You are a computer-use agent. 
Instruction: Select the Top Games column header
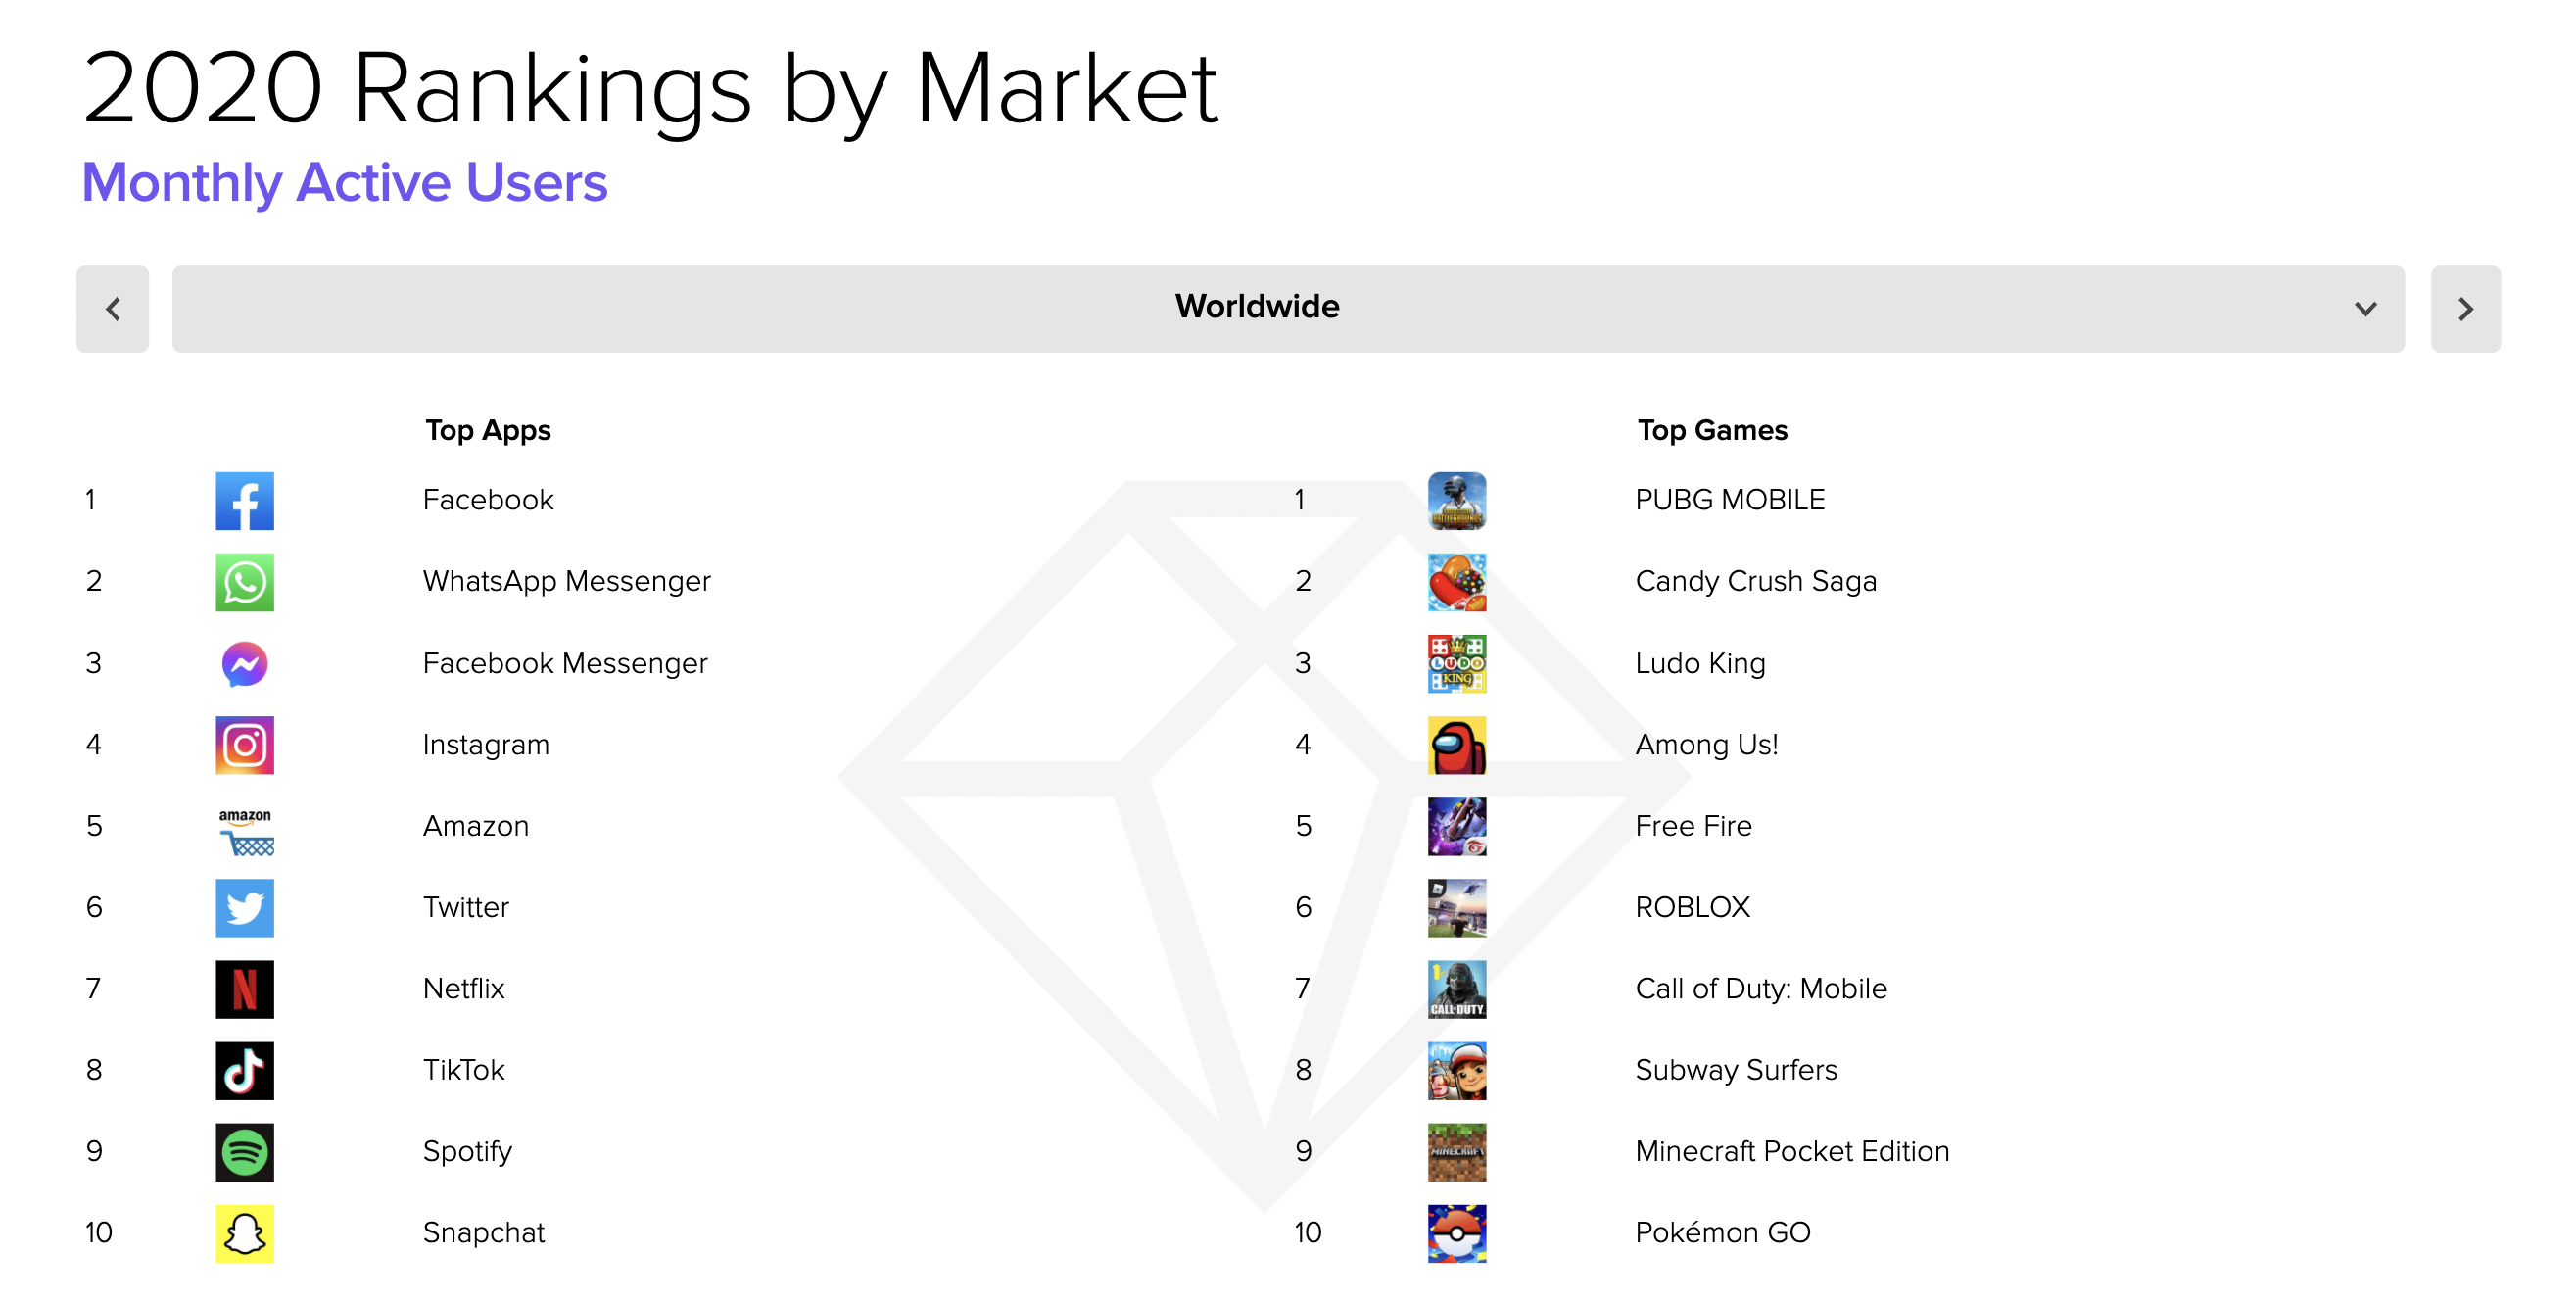[x=1712, y=430]
